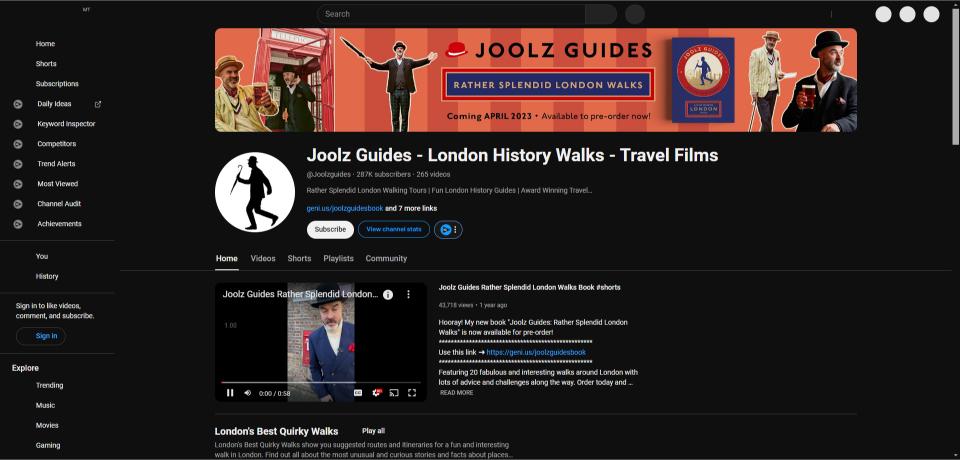This screenshot has width=960, height=460.
Task: Switch to the channel Shorts tab
Action: click(299, 258)
